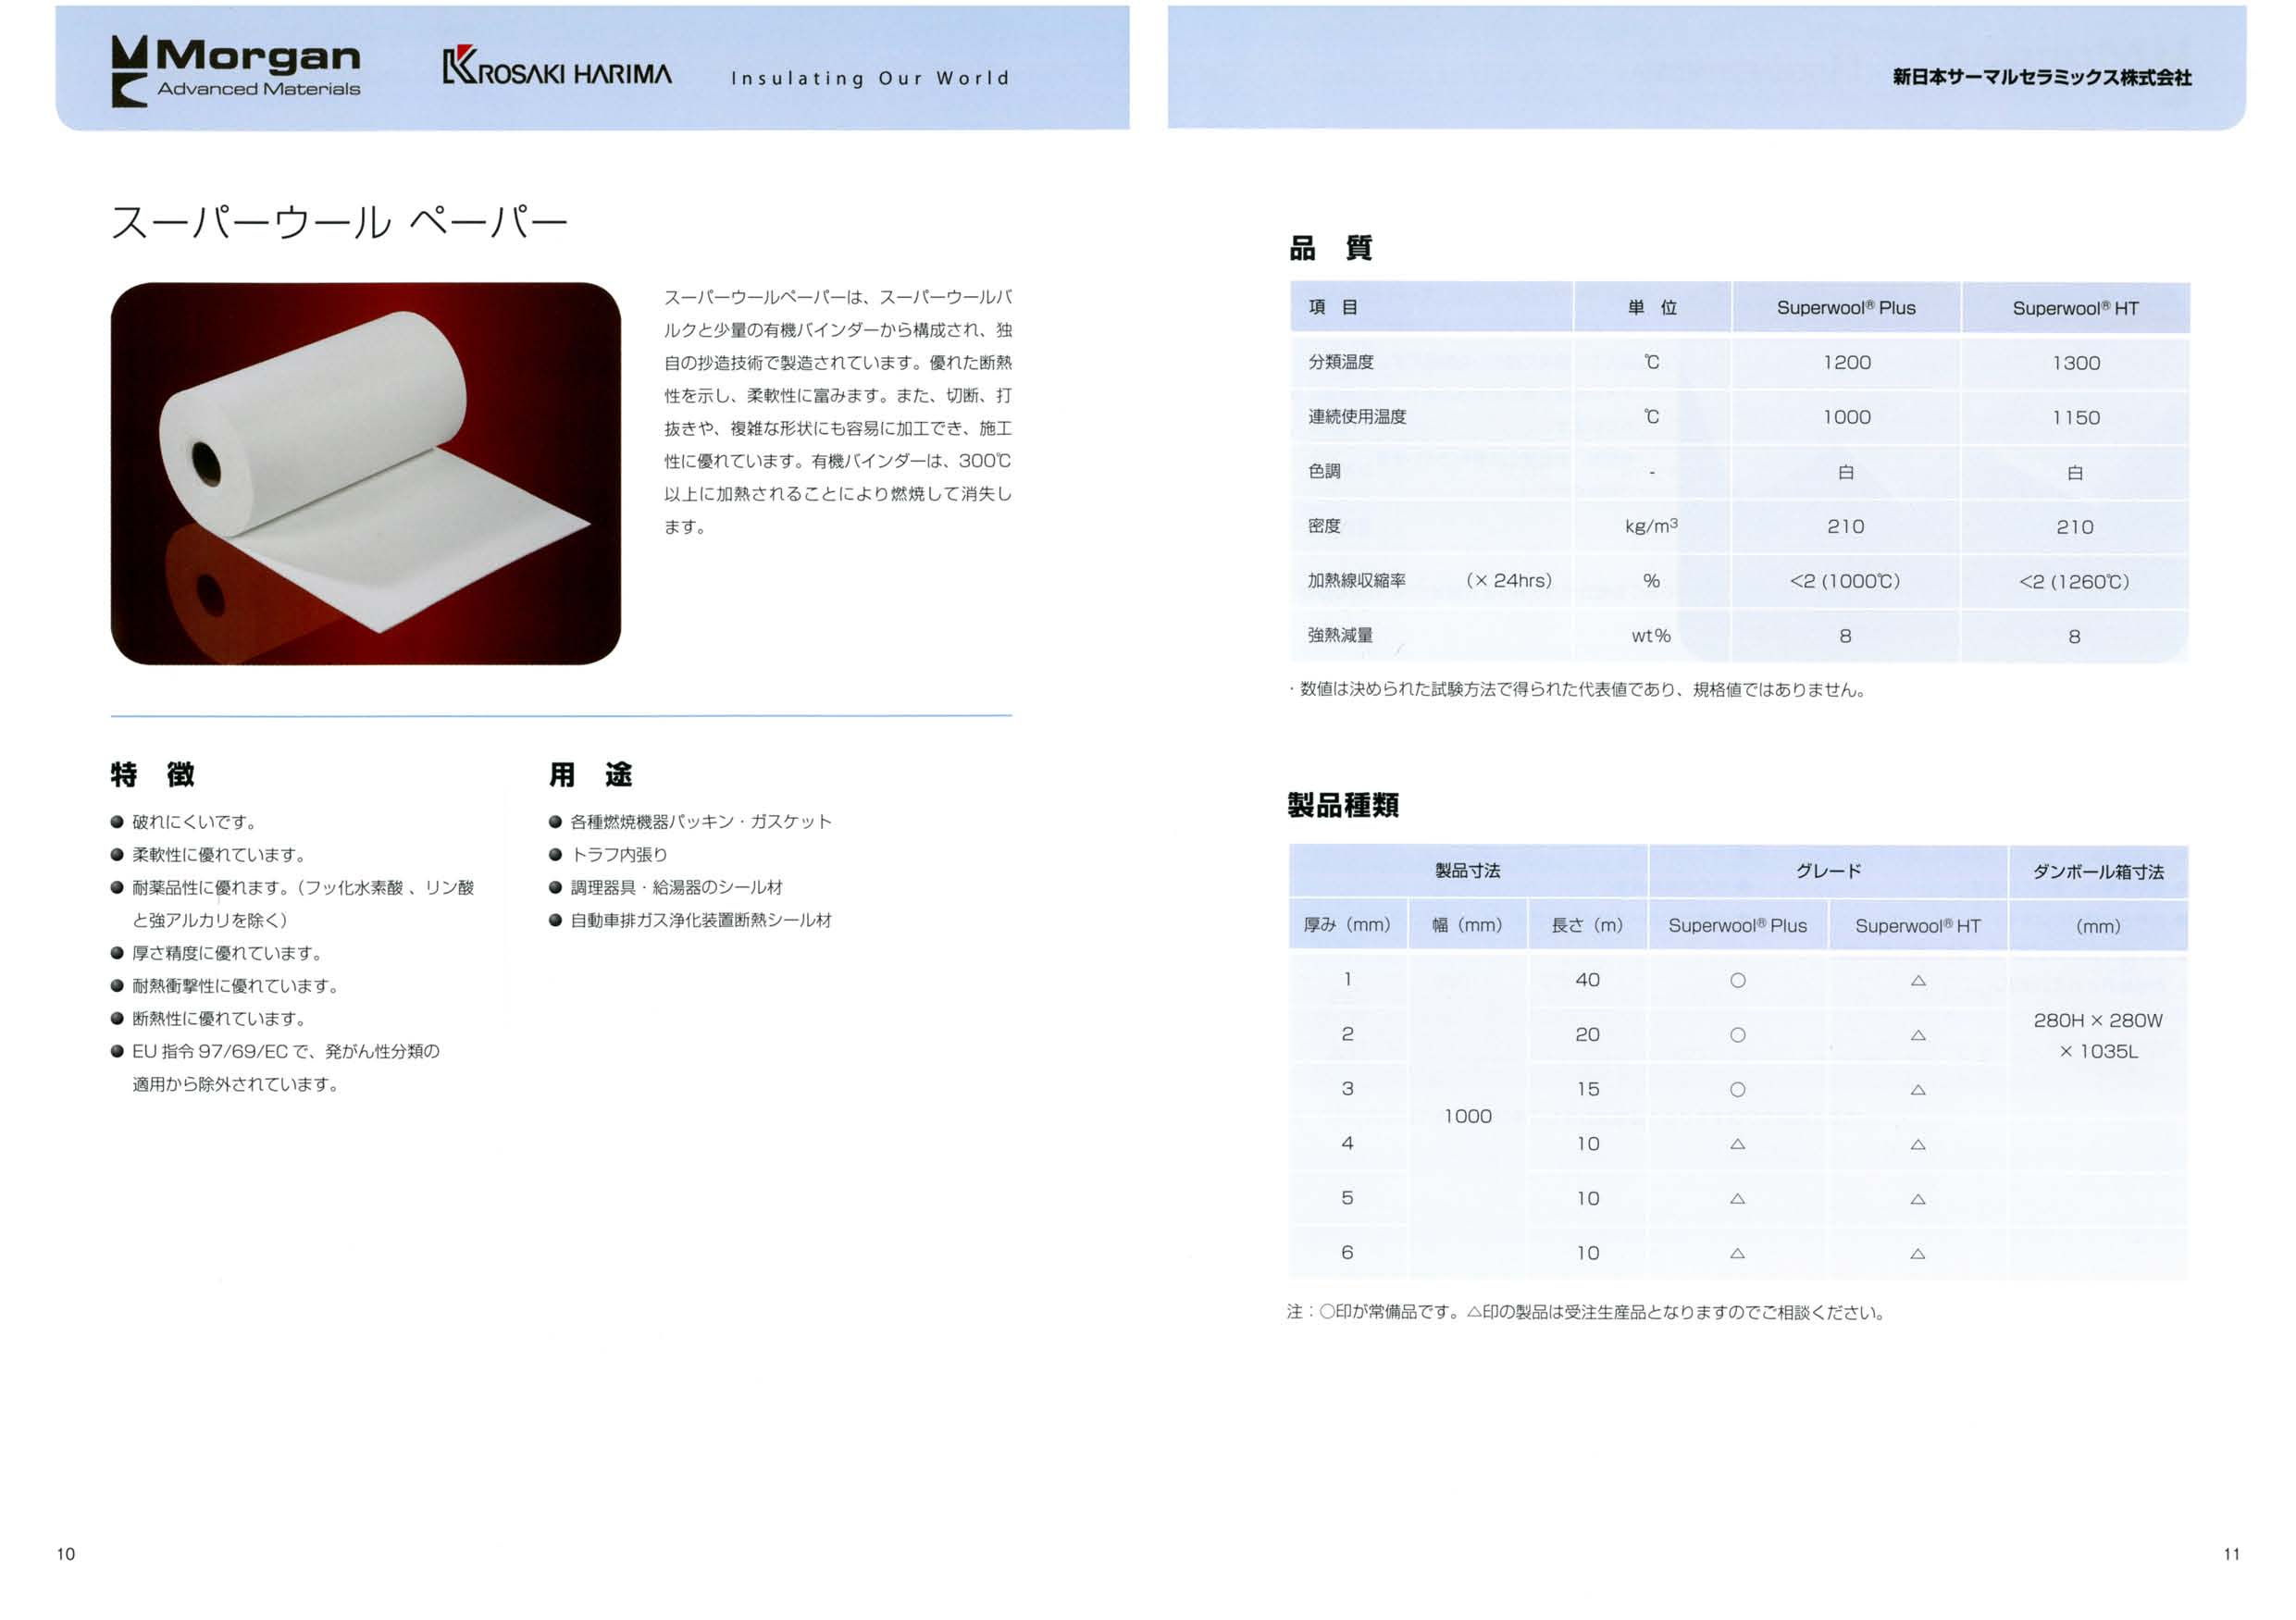Image resolution: width=2296 pixels, height=1620 pixels.
Task: Click the Superwool Plus header in quality table
Action: (x=1846, y=308)
